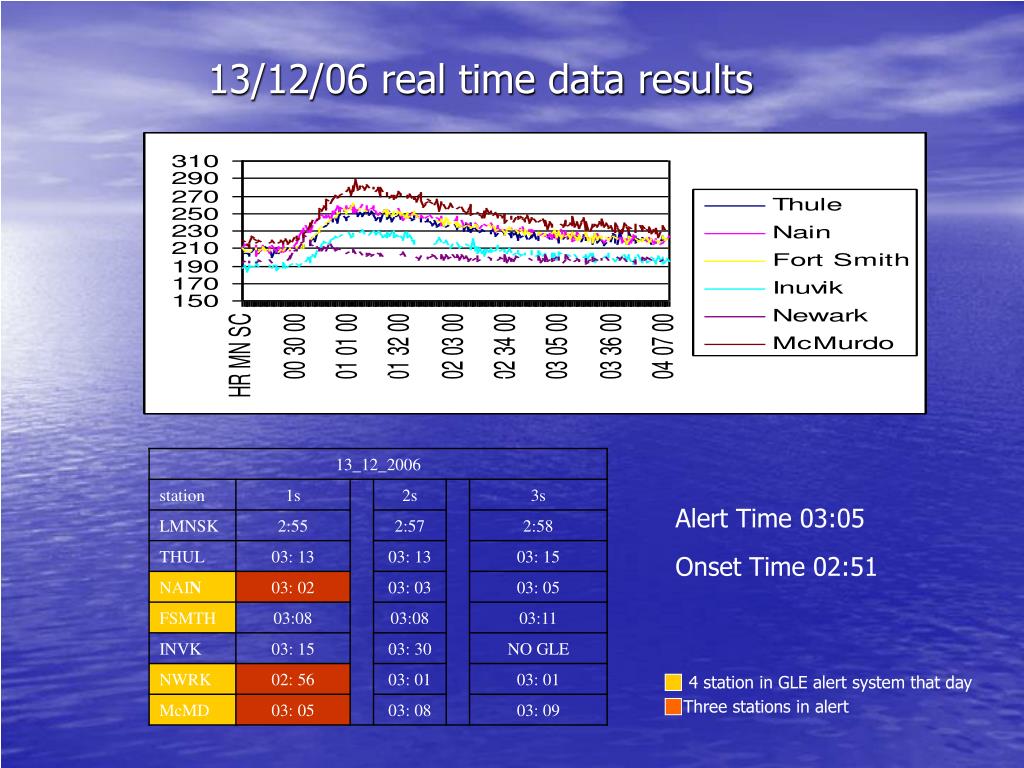Click the INVK station cell
The height and width of the screenshot is (768, 1024).
tap(193, 648)
